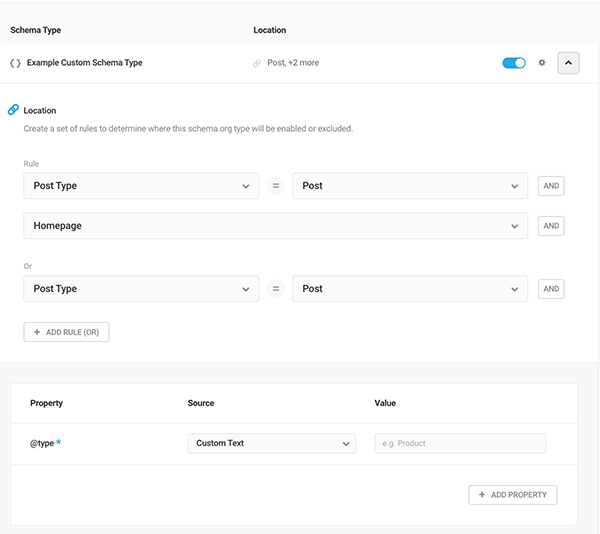Click the gray link icon before Post, +2 more
Screen dimensions: 600x534
coord(257,63)
